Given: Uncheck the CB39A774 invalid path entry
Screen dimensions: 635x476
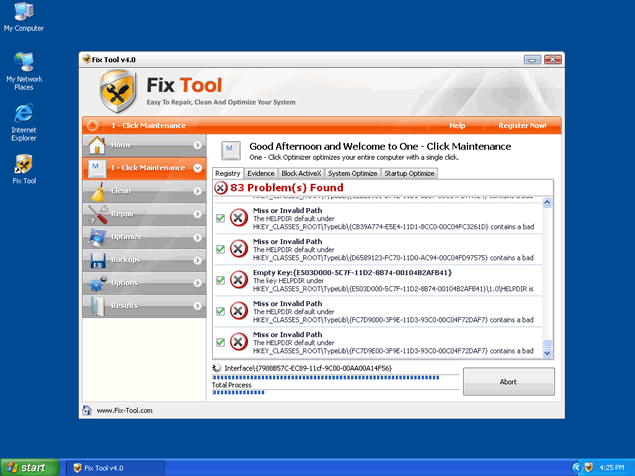Looking at the screenshot, I should click(221, 218).
